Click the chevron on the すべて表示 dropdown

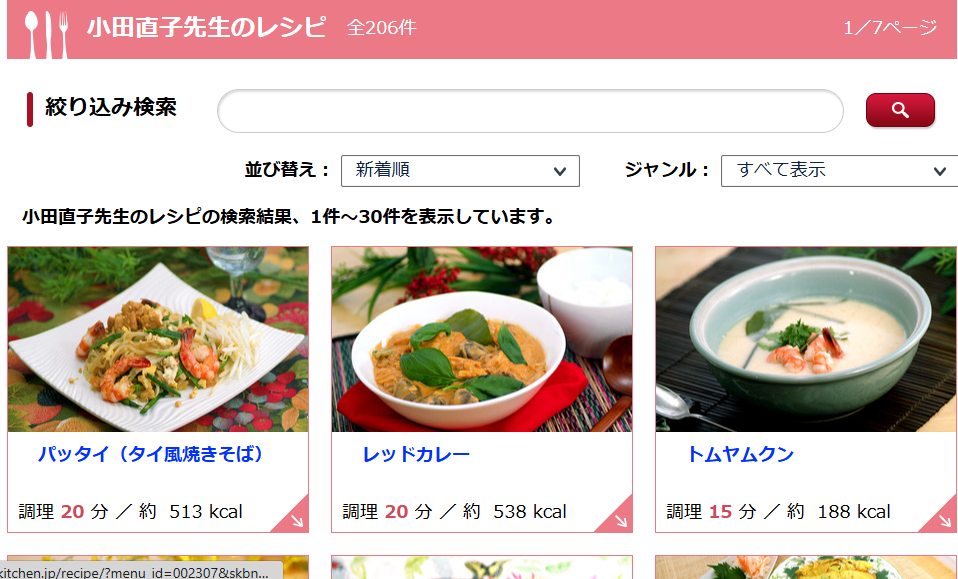tap(940, 172)
